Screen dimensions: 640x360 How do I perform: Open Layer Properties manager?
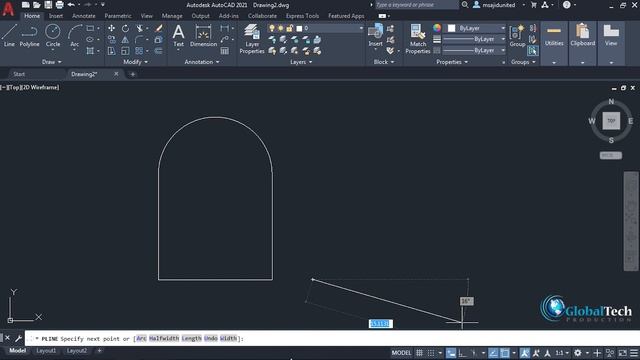[x=252, y=39]
